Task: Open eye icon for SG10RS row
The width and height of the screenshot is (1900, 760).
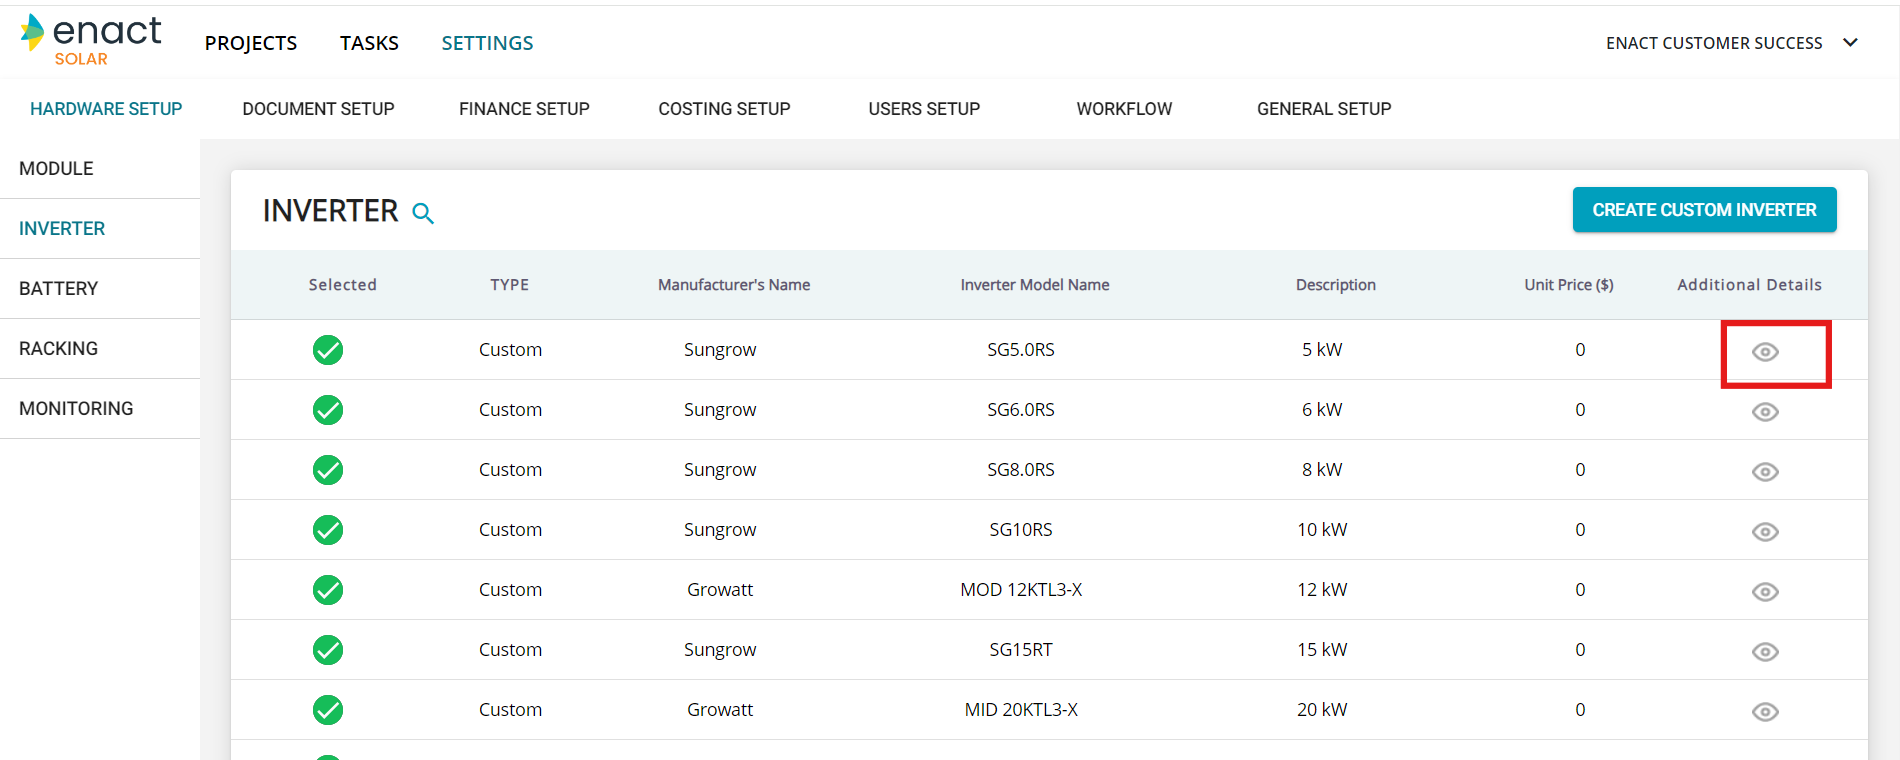Action: click(x=1765, y=532)
